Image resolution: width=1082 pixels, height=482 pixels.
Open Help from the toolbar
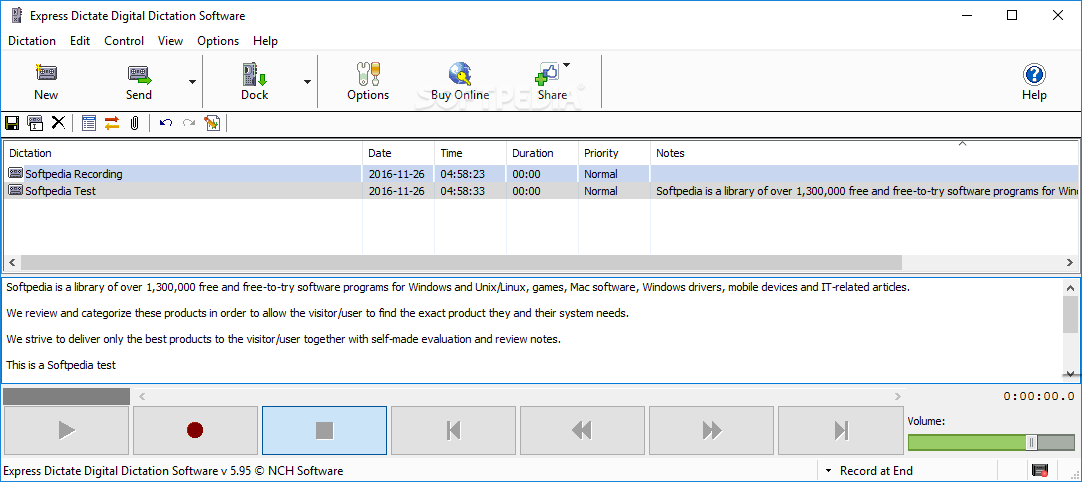point(1034,81)
